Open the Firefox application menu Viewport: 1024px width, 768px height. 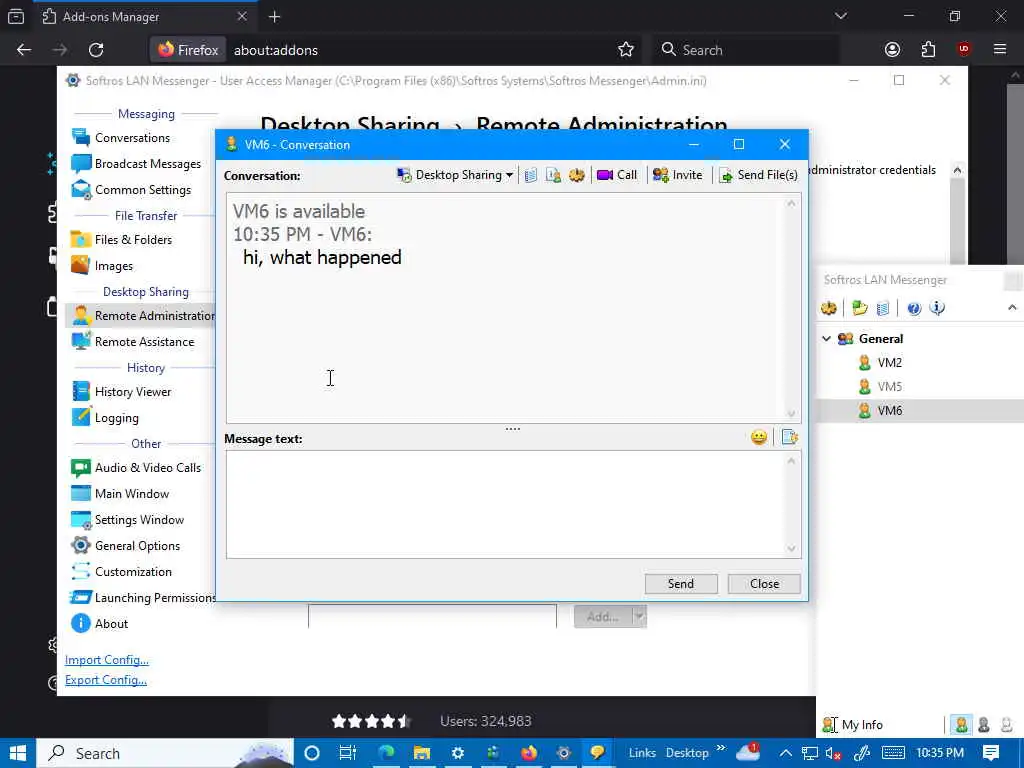pos(1000,50)
